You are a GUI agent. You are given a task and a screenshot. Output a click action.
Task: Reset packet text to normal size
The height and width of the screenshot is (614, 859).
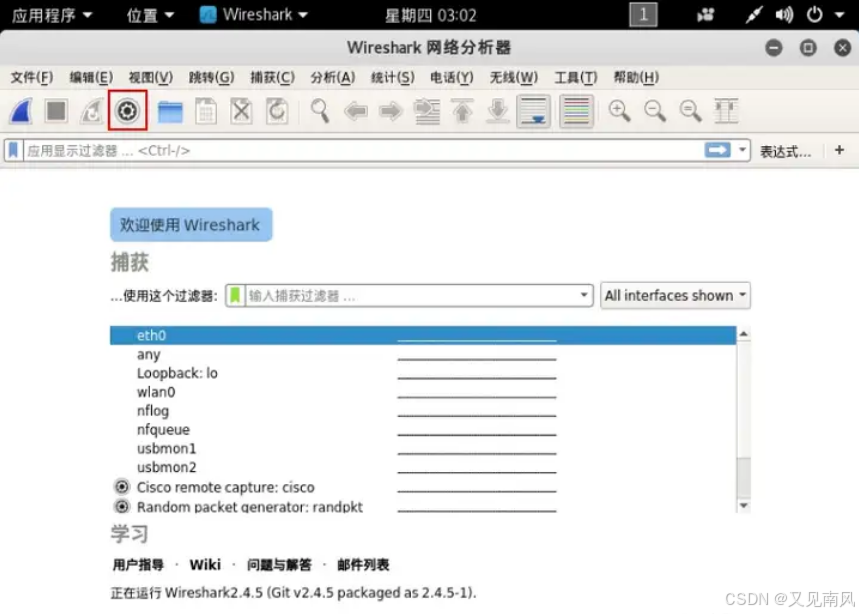tap(690, 111)
